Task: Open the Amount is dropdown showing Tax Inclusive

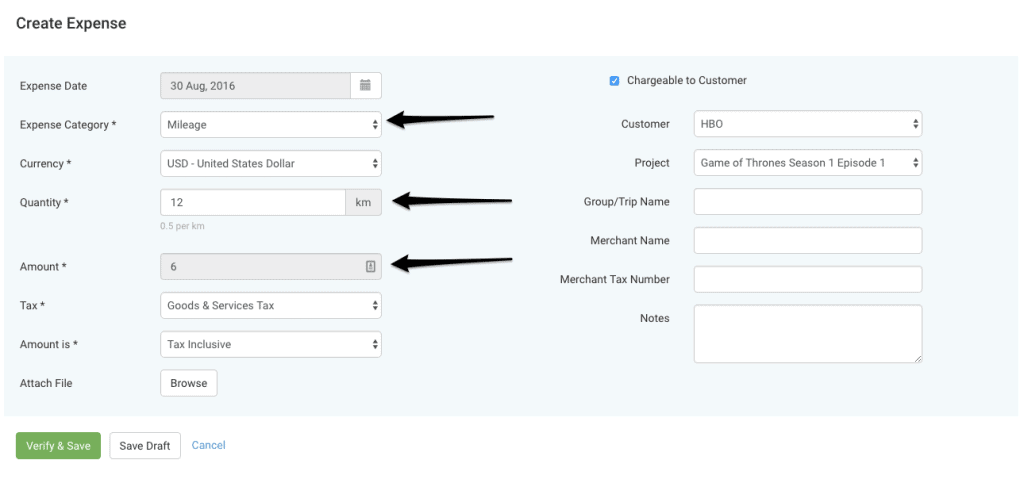Action: pyautogui.click(x=271, y=344)
